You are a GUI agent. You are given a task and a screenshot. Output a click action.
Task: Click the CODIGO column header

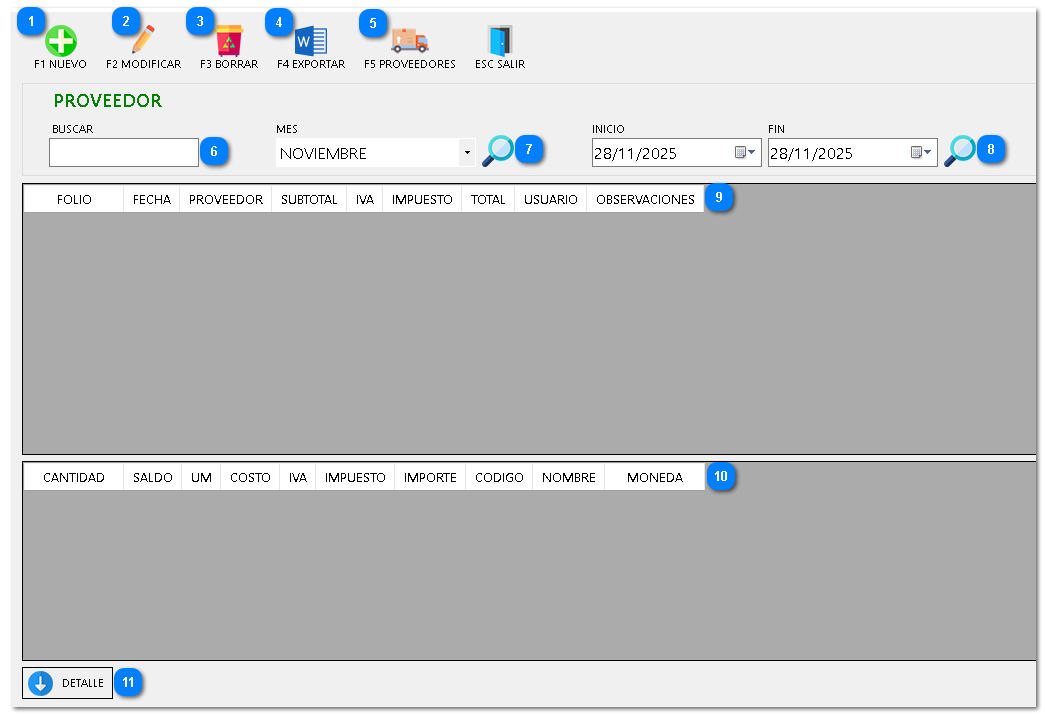(499, 477)
